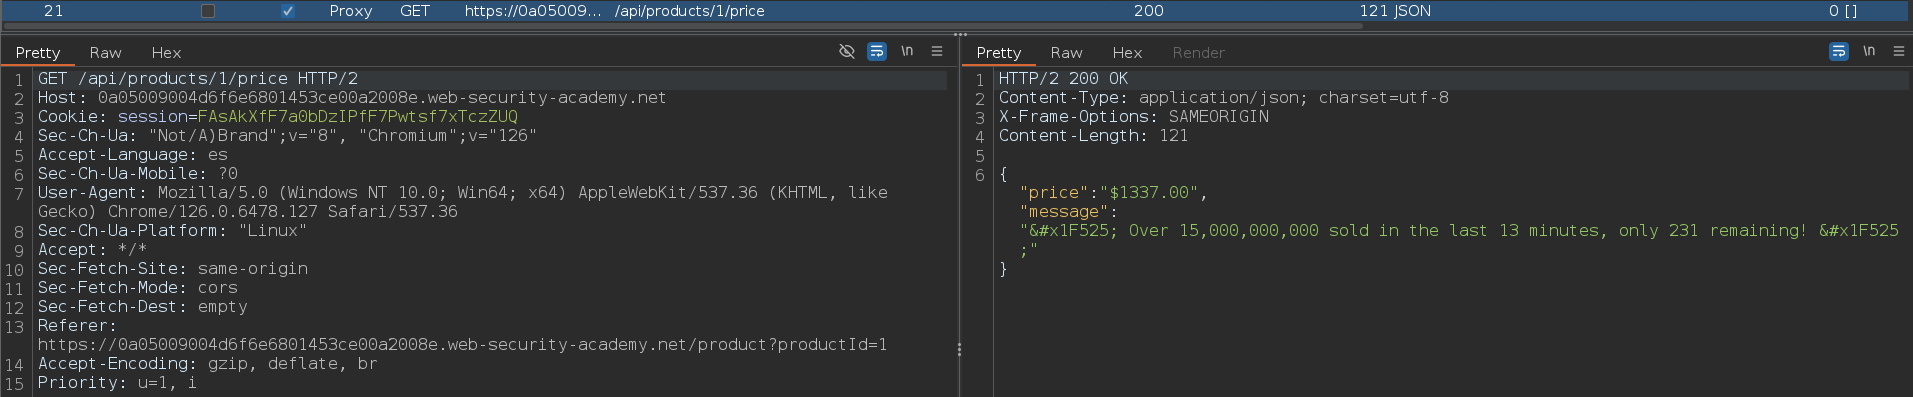1913x397 pixels.
Task: Click the 'Sec-Ch-Ua-Platform: "Linux"' line
Action: coord(173,231)
